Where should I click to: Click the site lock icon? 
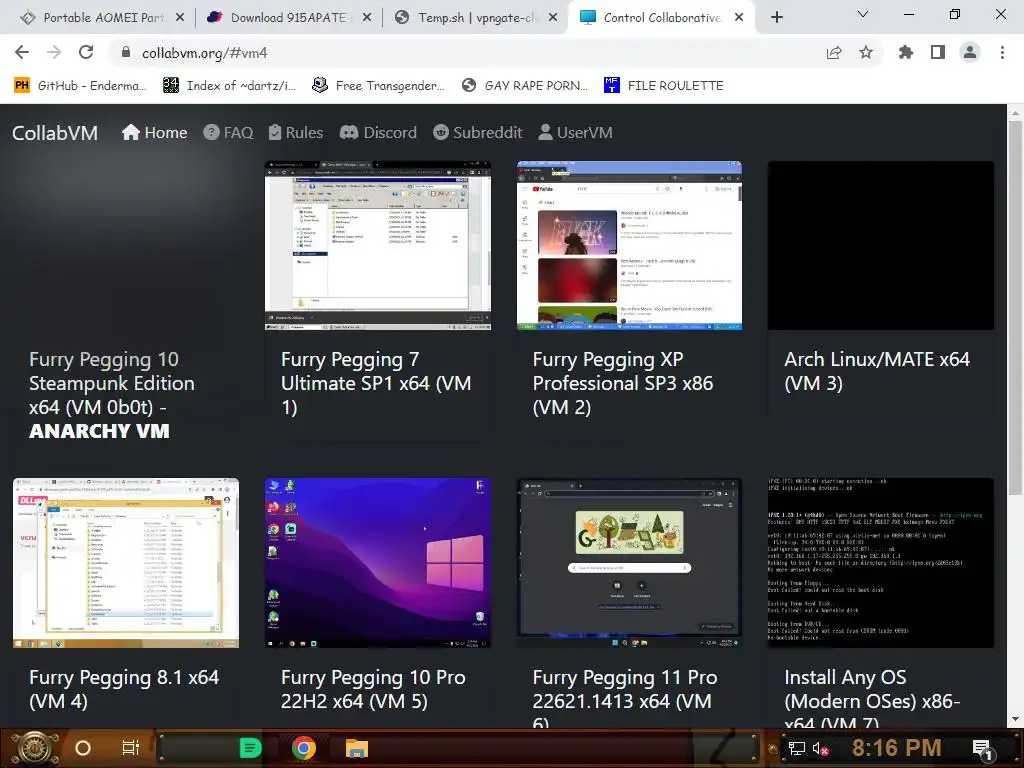pyautogui.click(x=126, y=53)
